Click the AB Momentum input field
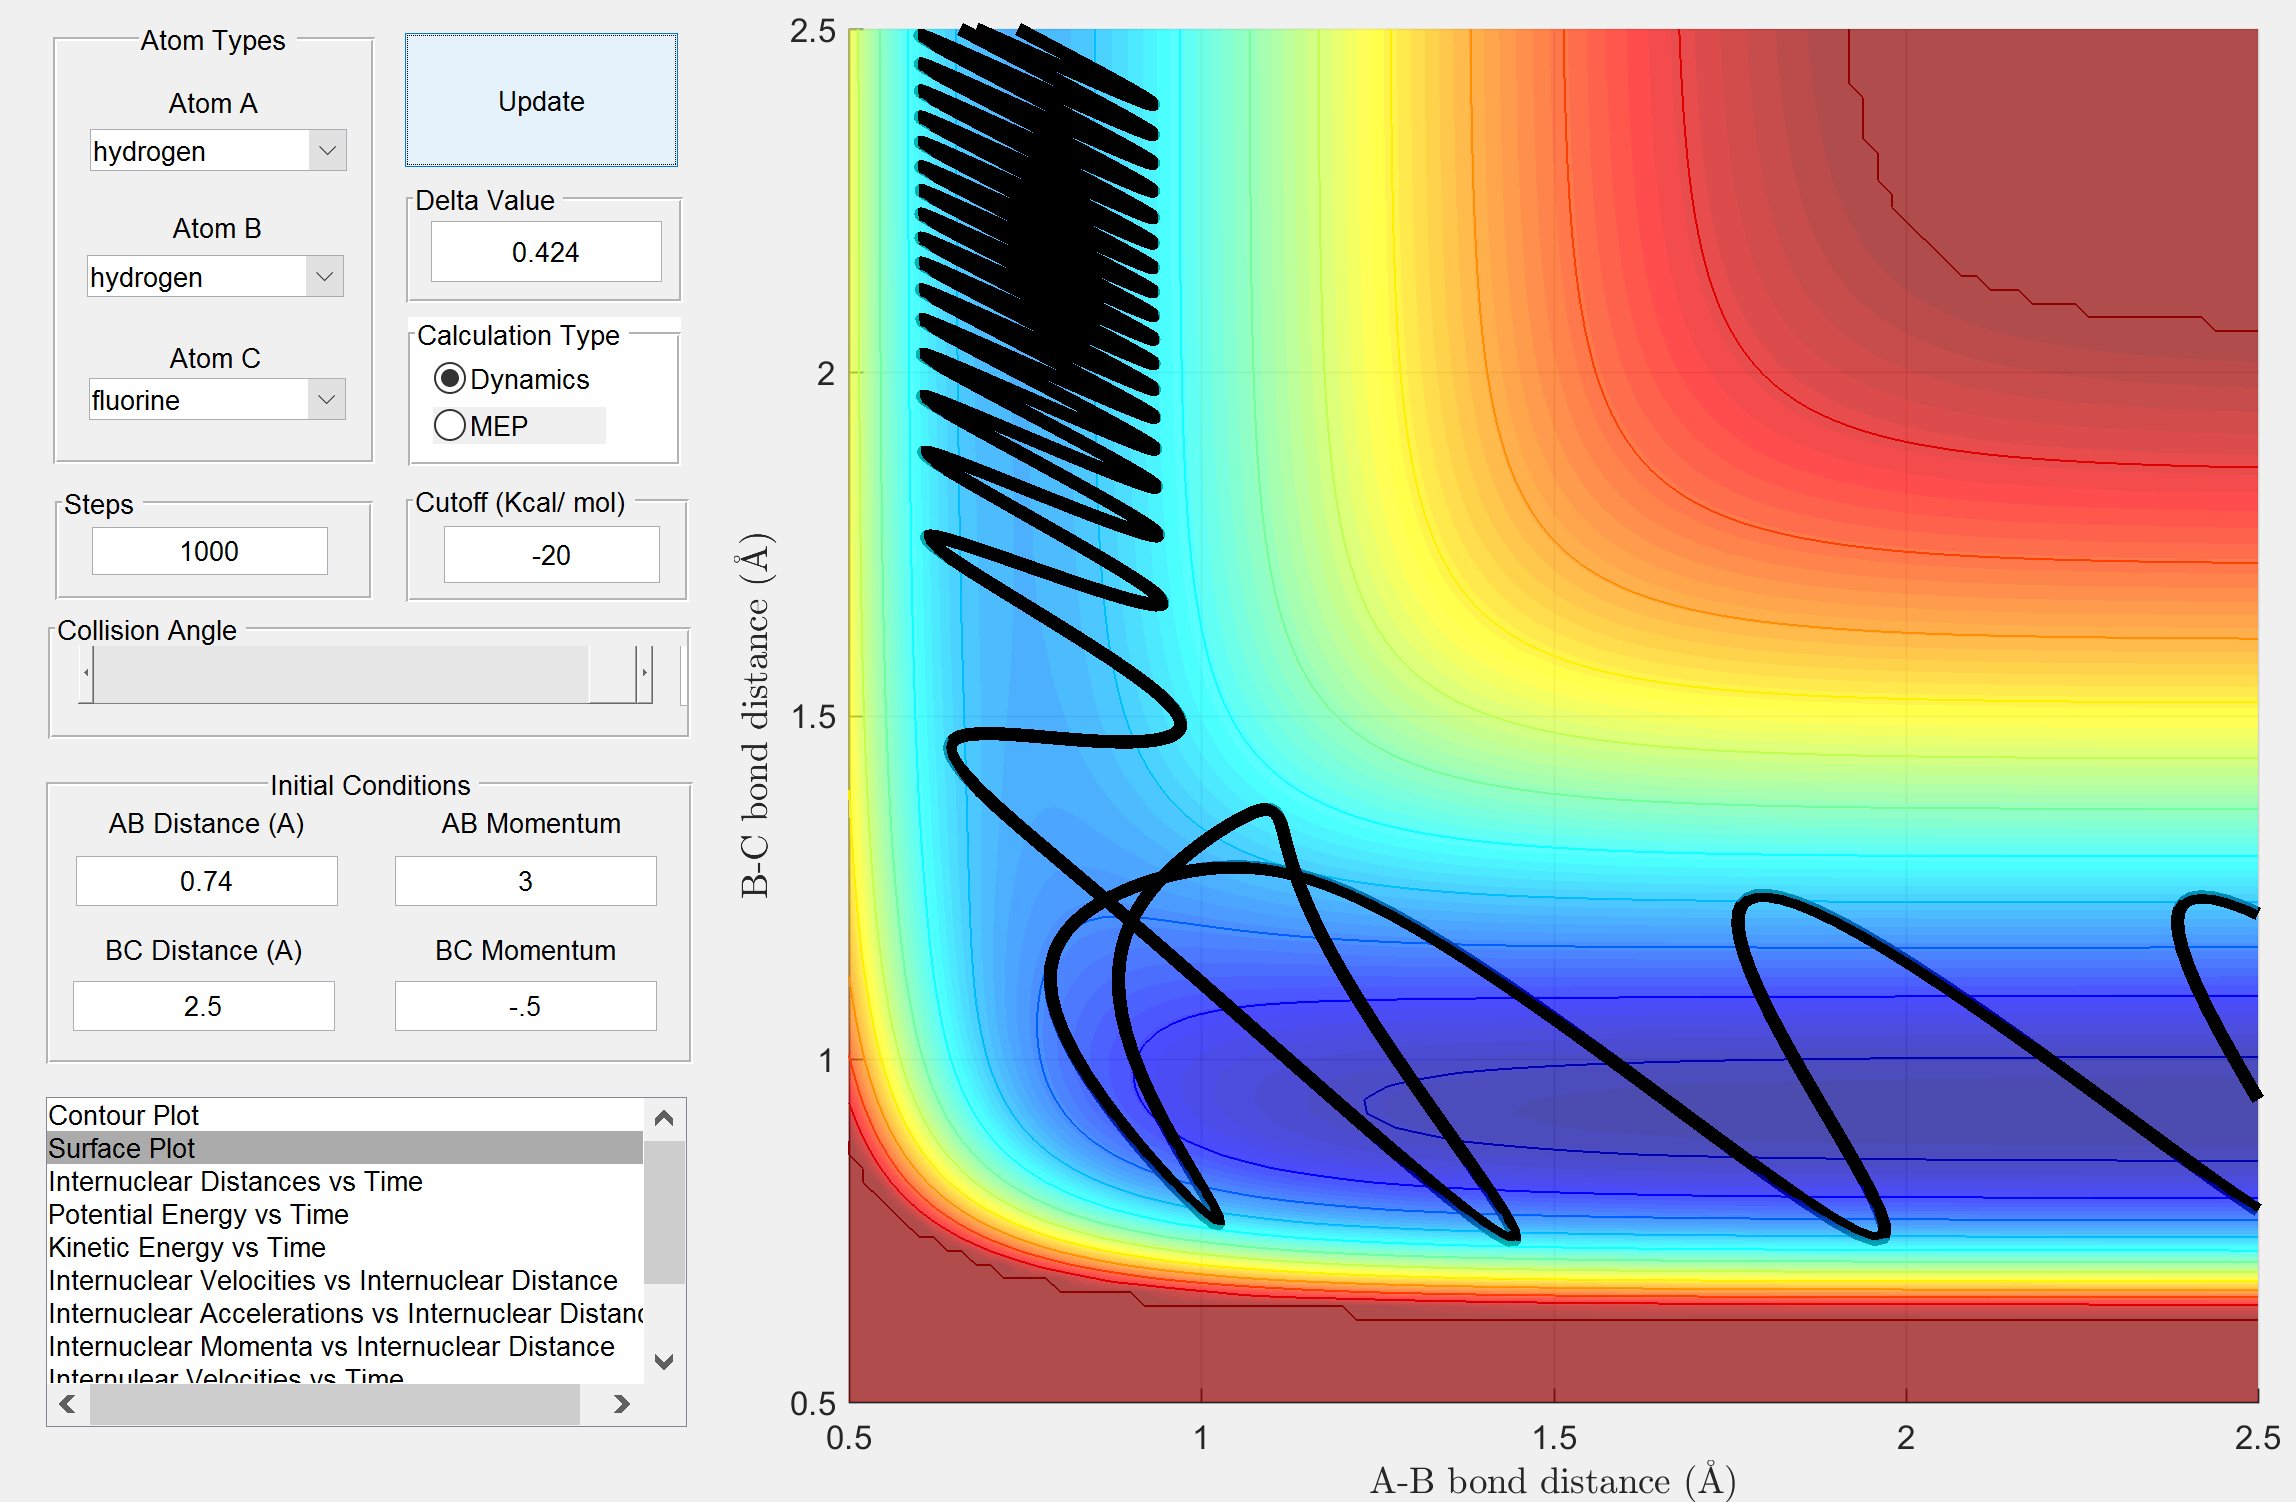The width and height of the screenshot is (2296, 1502). (x=525, y=881)
